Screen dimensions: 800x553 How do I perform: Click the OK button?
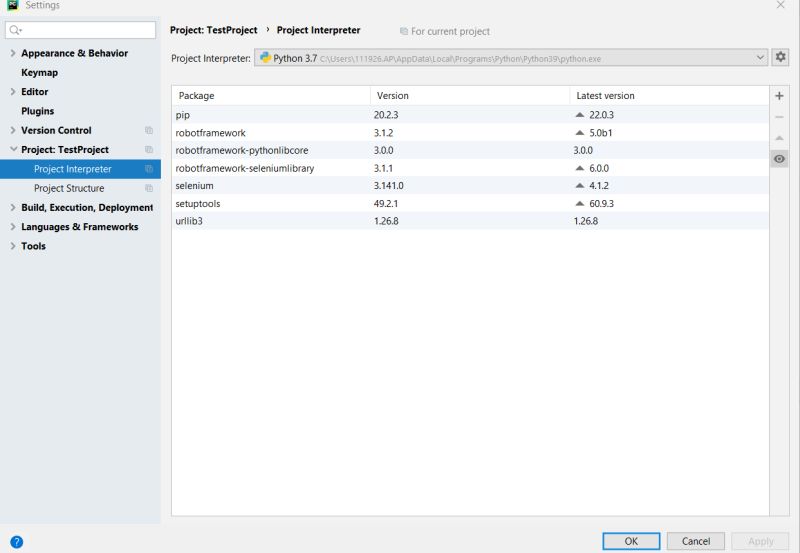[x=631, y=541]
